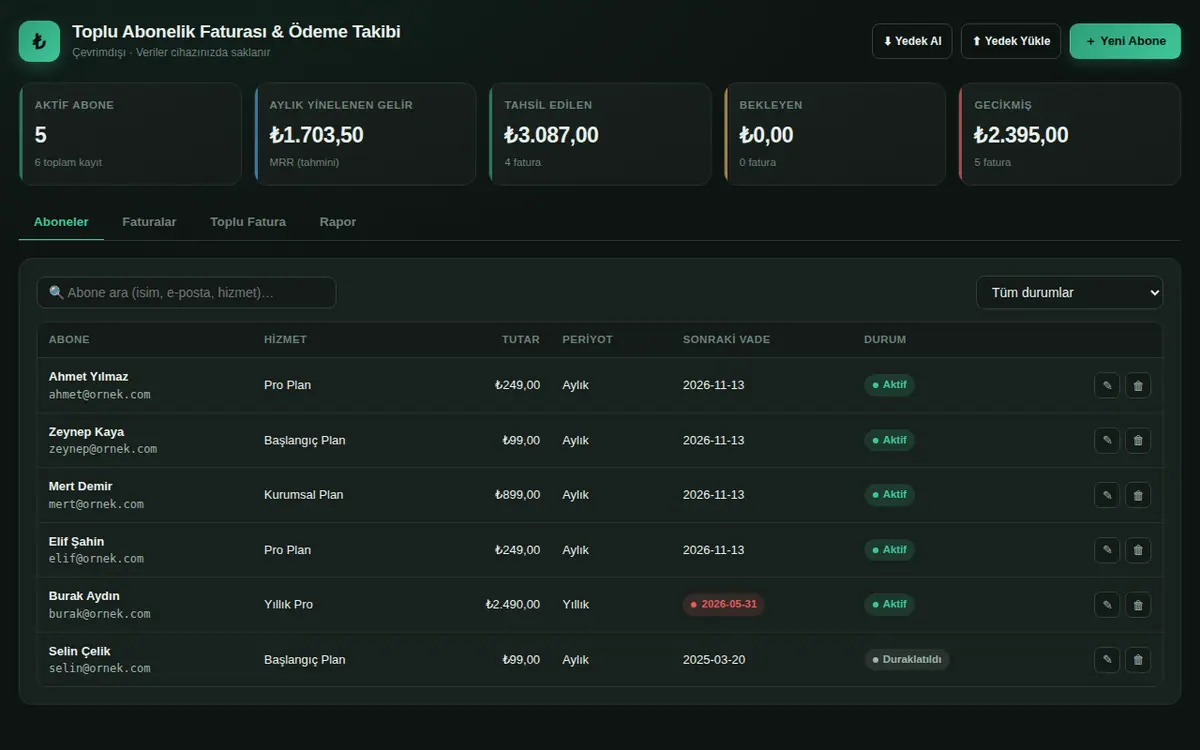1200x750 pixels.
Task: Click the Yıllık Pro service cell
Action: pyautogui.click(x=289, y=605)
